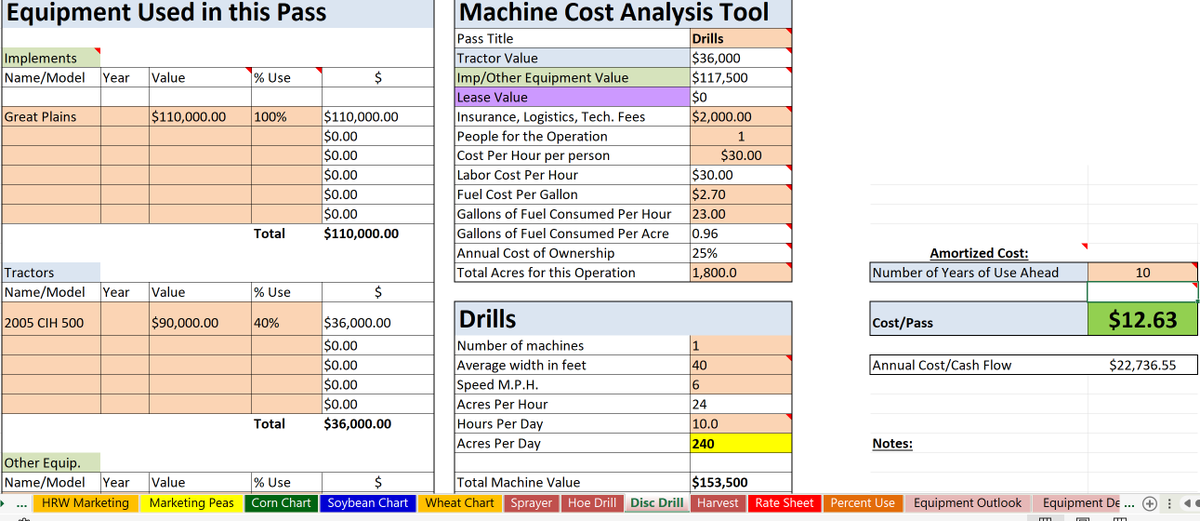Open the Hoe Drill sheet tab

(x=593, y=503)
